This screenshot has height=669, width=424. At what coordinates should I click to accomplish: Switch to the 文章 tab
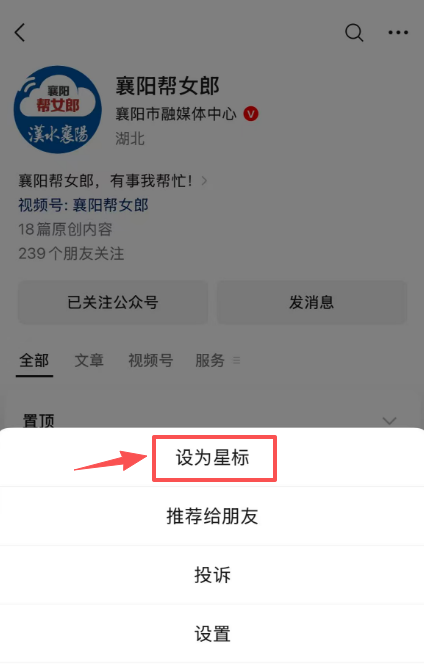coord(89,361)
